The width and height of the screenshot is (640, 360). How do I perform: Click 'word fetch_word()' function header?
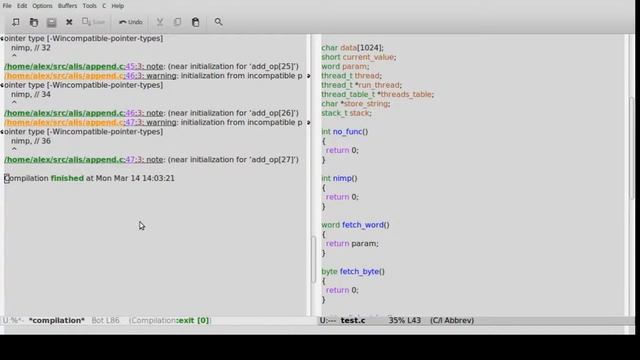355,225
